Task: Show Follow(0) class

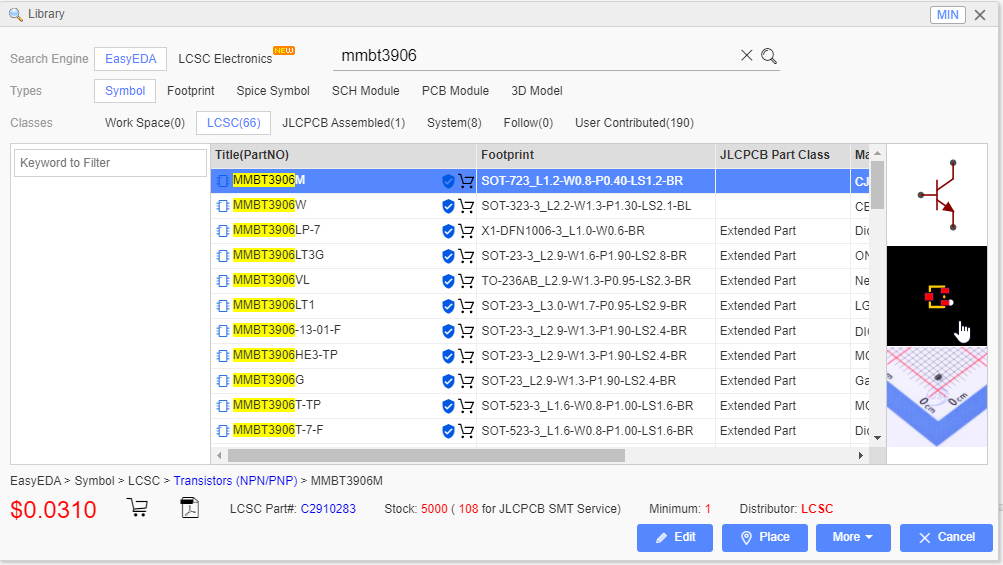Action: (528, 123)
